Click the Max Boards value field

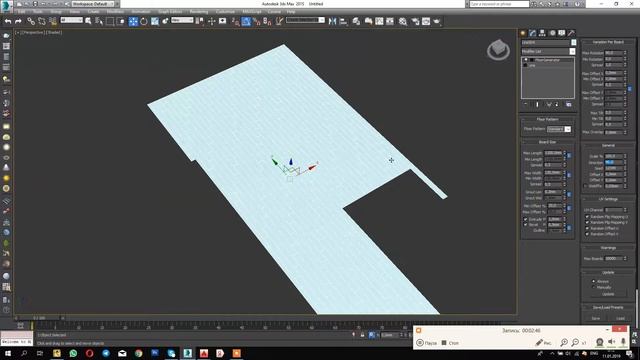(x=614, y=258)
